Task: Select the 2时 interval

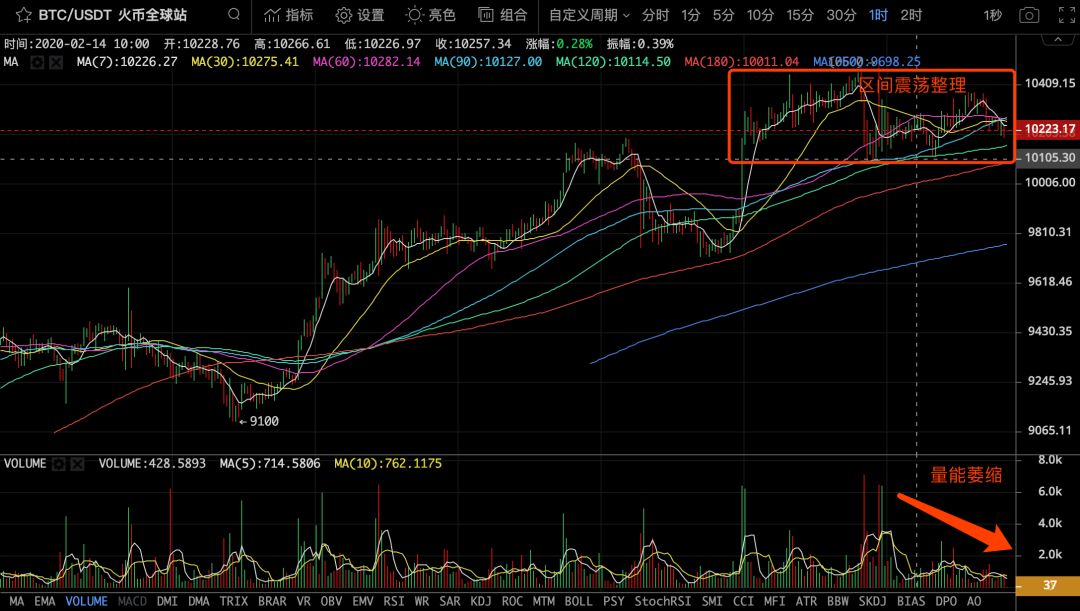Action: pyautogui.click(x=911, y=14)
